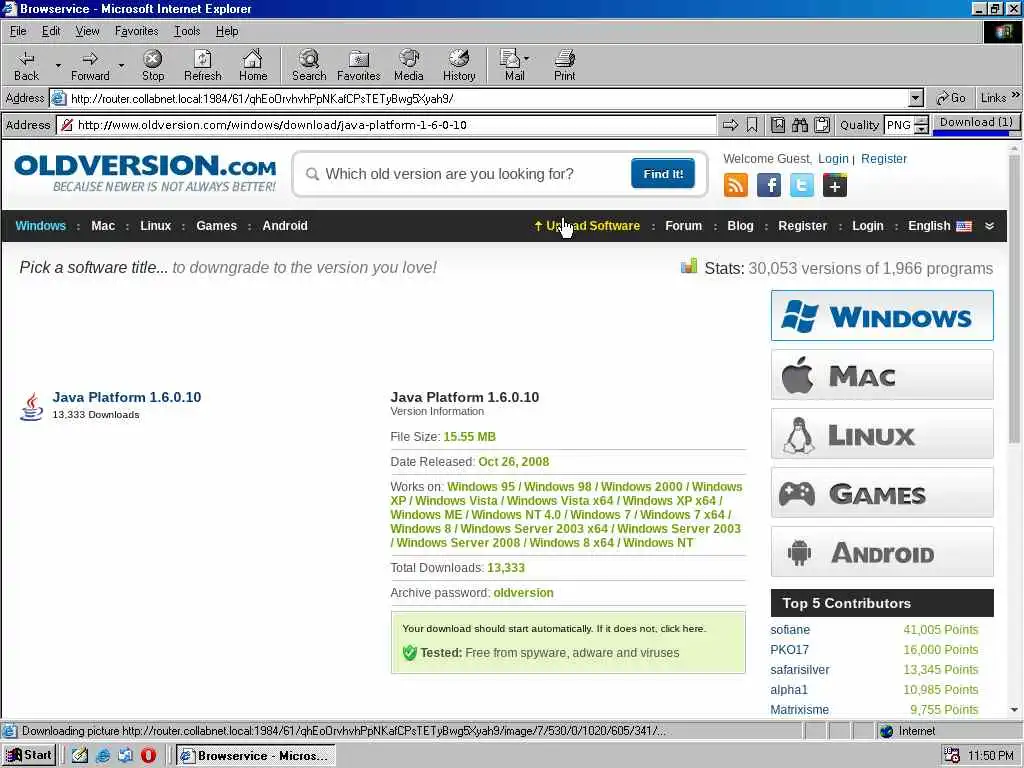Screen dimensions: 1024x768
Task: Open the Blog nav link
Action: 740,226
